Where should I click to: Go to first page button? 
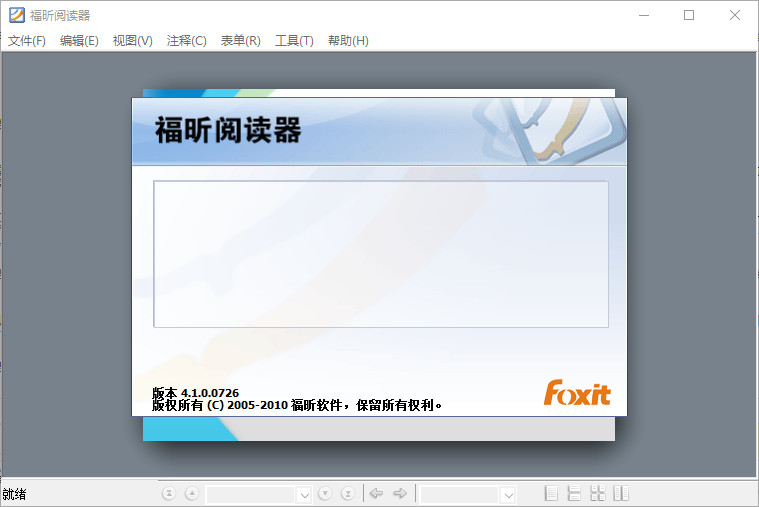pyautogui.click(x=168, y=493)
